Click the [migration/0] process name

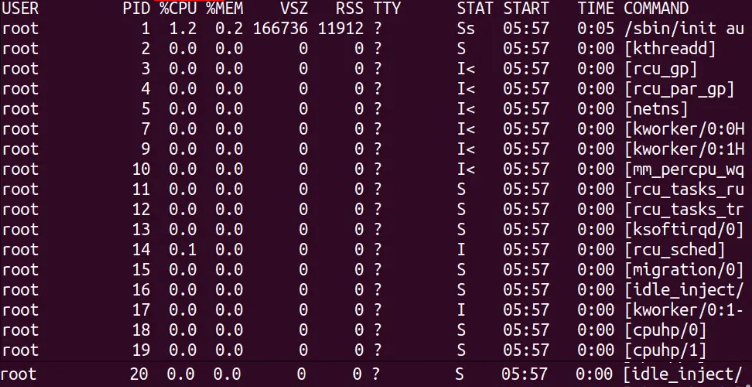[x=684, y=270]
